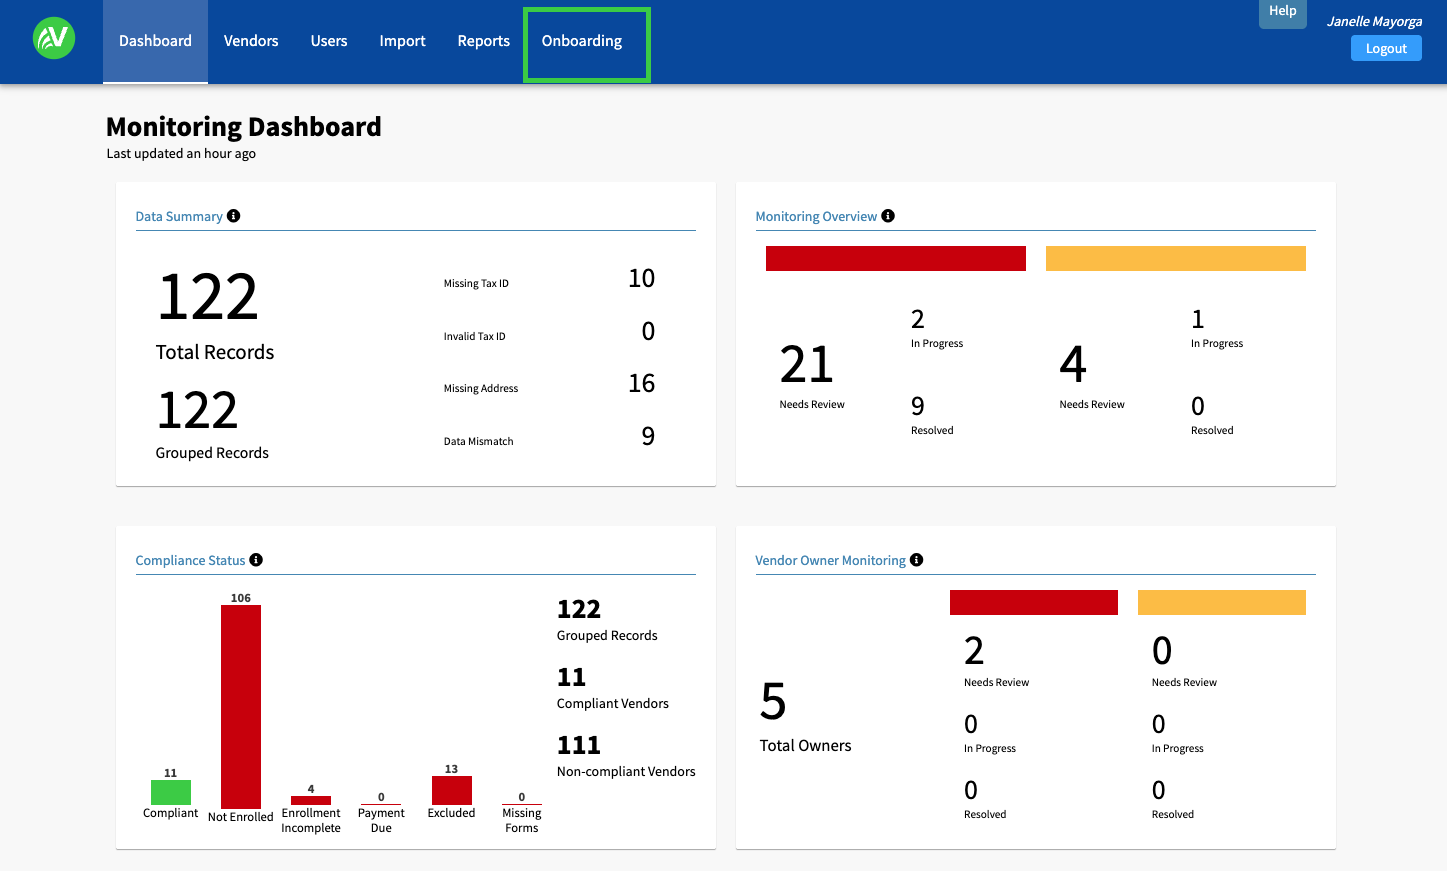Click the Vendor Owner Monitoring info icon

pyautogui.click(x=916, y=560)
